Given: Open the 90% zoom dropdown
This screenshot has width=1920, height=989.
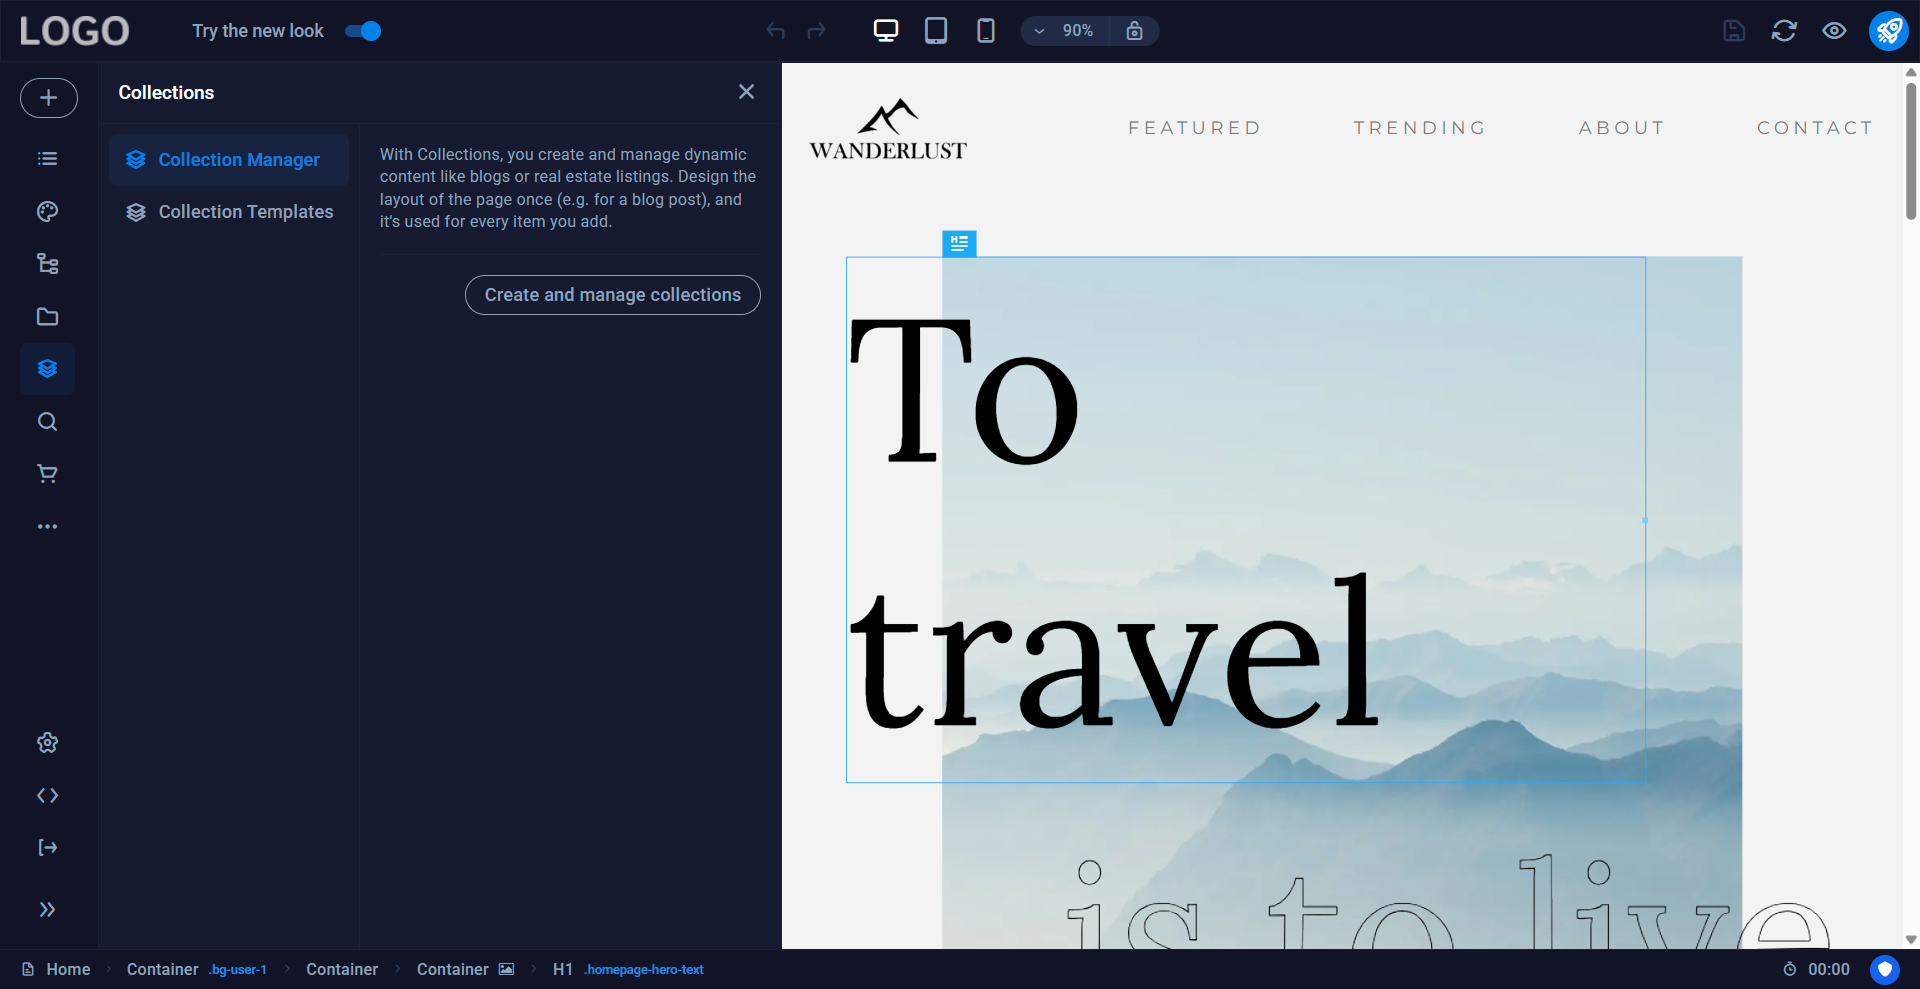Looking at the screenshot, I should click(x=1064, y=31).
